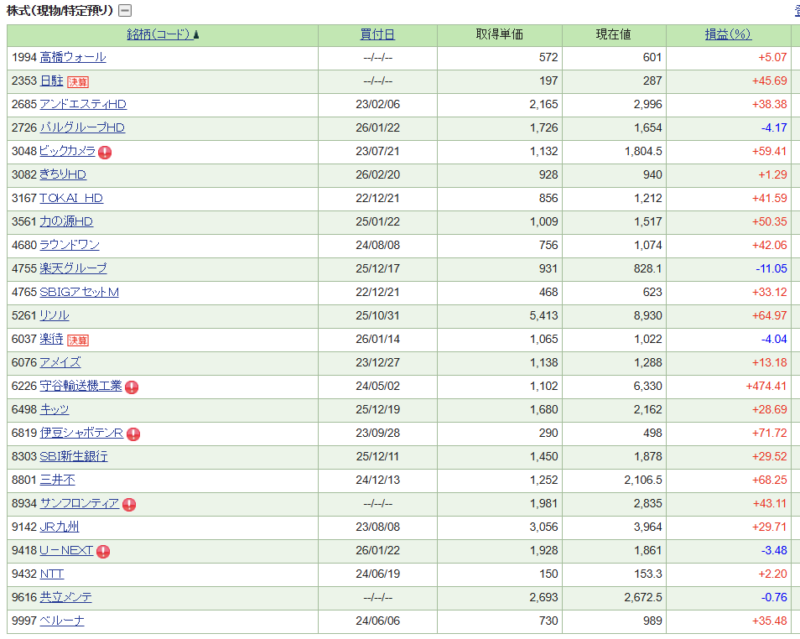Click the alert icon next to 守谷輸送機工業

[132, 387]
